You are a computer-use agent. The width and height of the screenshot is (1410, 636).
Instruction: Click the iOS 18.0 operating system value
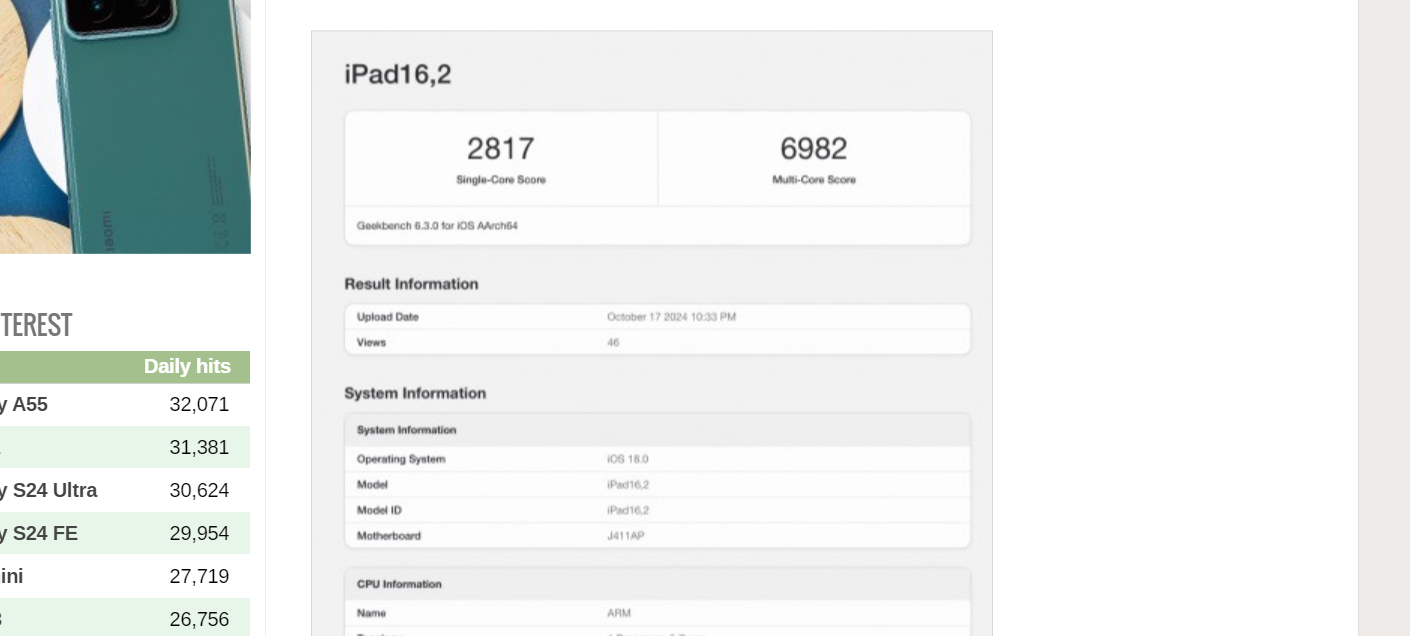[x=627, y=459]
